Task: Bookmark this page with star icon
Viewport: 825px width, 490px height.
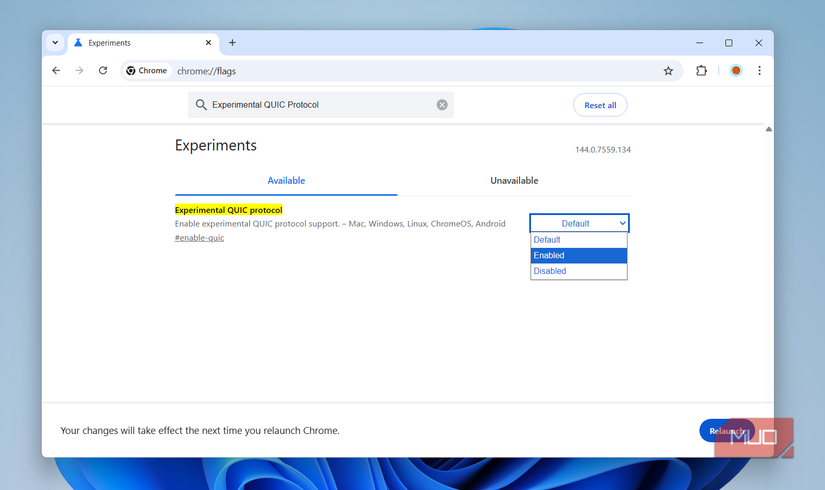Action: pyautogui.click(x=668, y=71)
